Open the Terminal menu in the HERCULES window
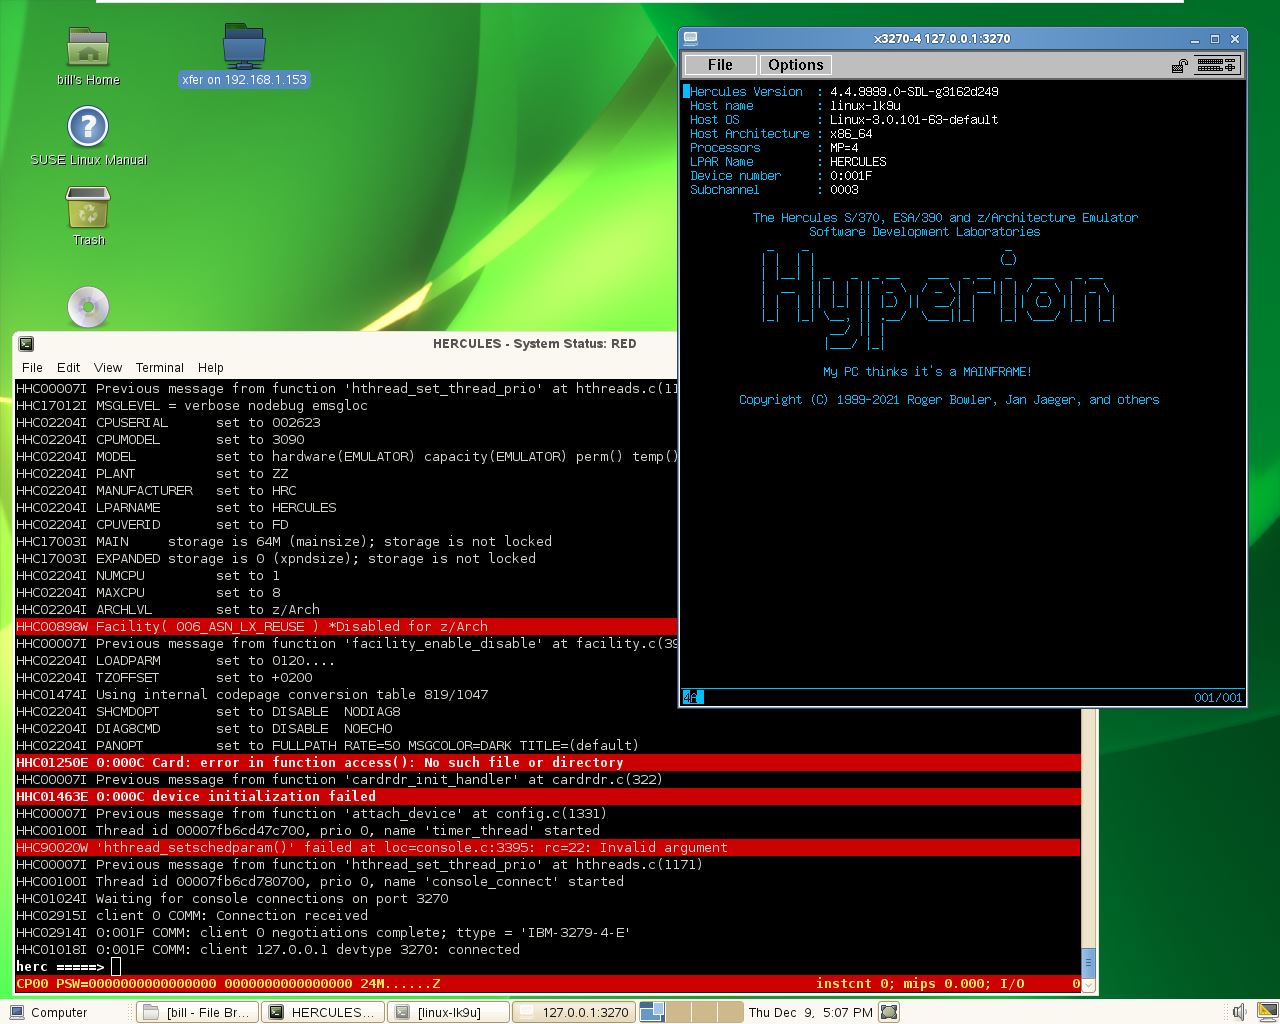Screen dimensions: 1280x1024 [159, 367]
